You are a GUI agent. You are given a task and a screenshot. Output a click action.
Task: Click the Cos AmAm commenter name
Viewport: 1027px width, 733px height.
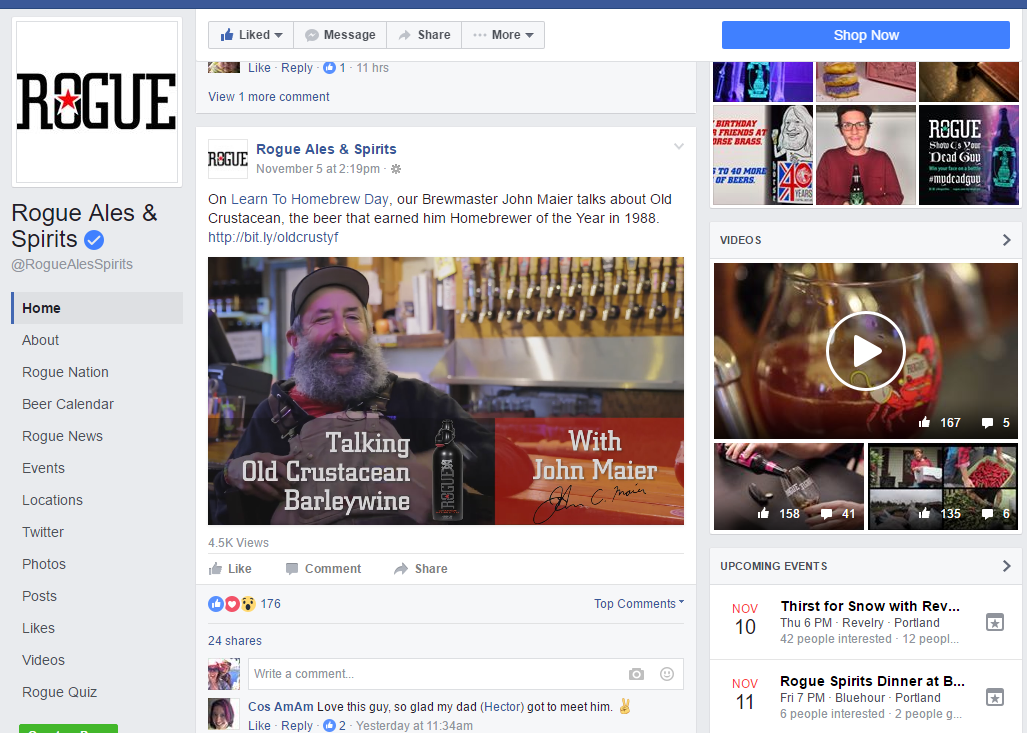tap(280, 707)
